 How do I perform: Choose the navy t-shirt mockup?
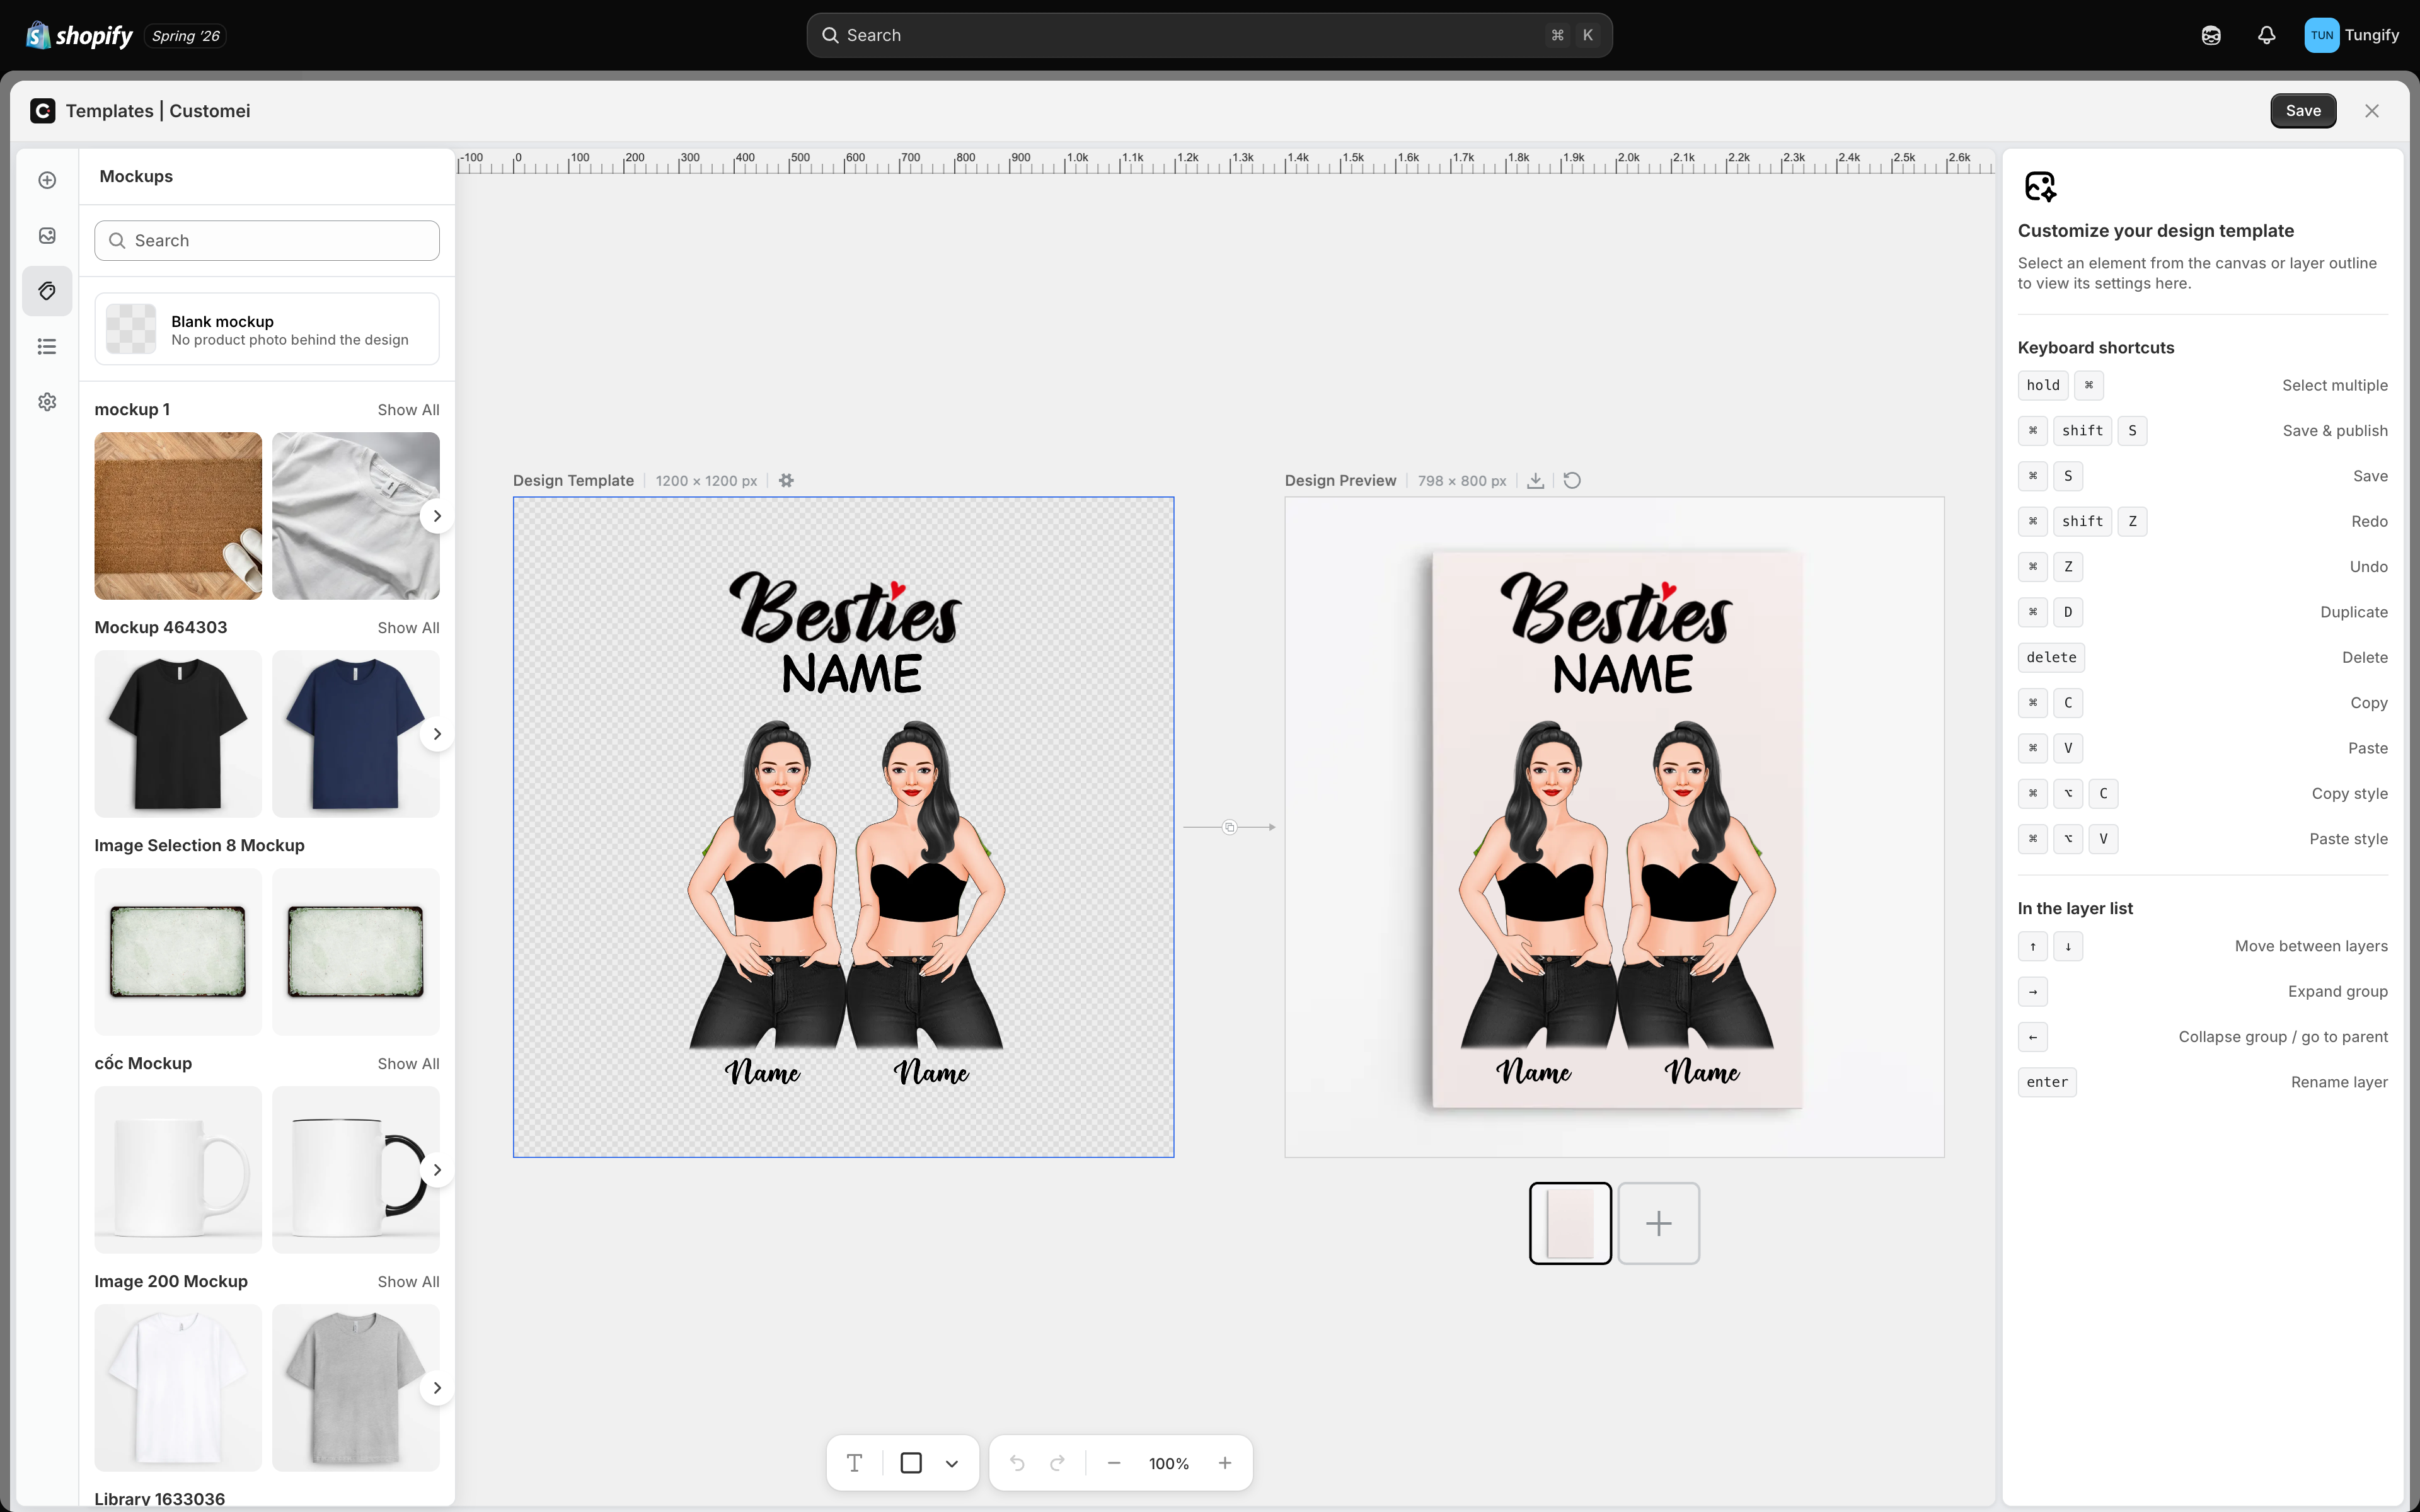[x=355, y=734]
